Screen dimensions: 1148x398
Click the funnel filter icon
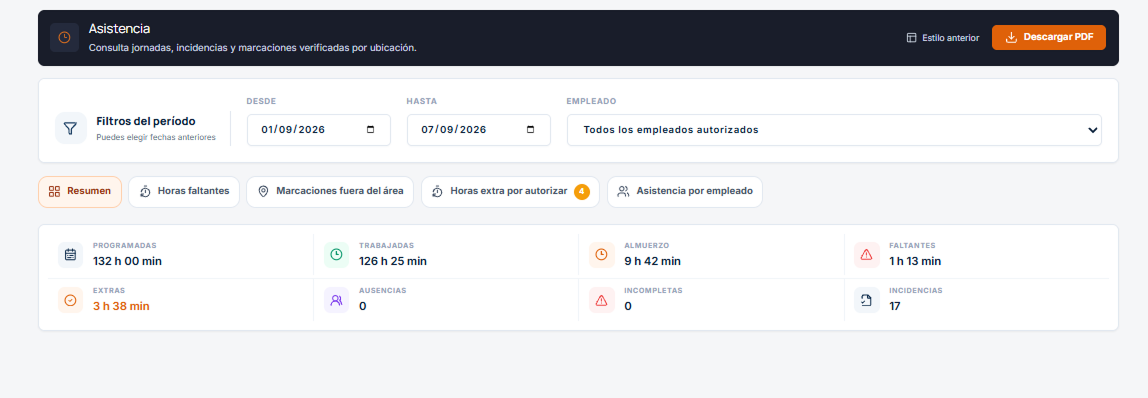(x=70, y=128)
